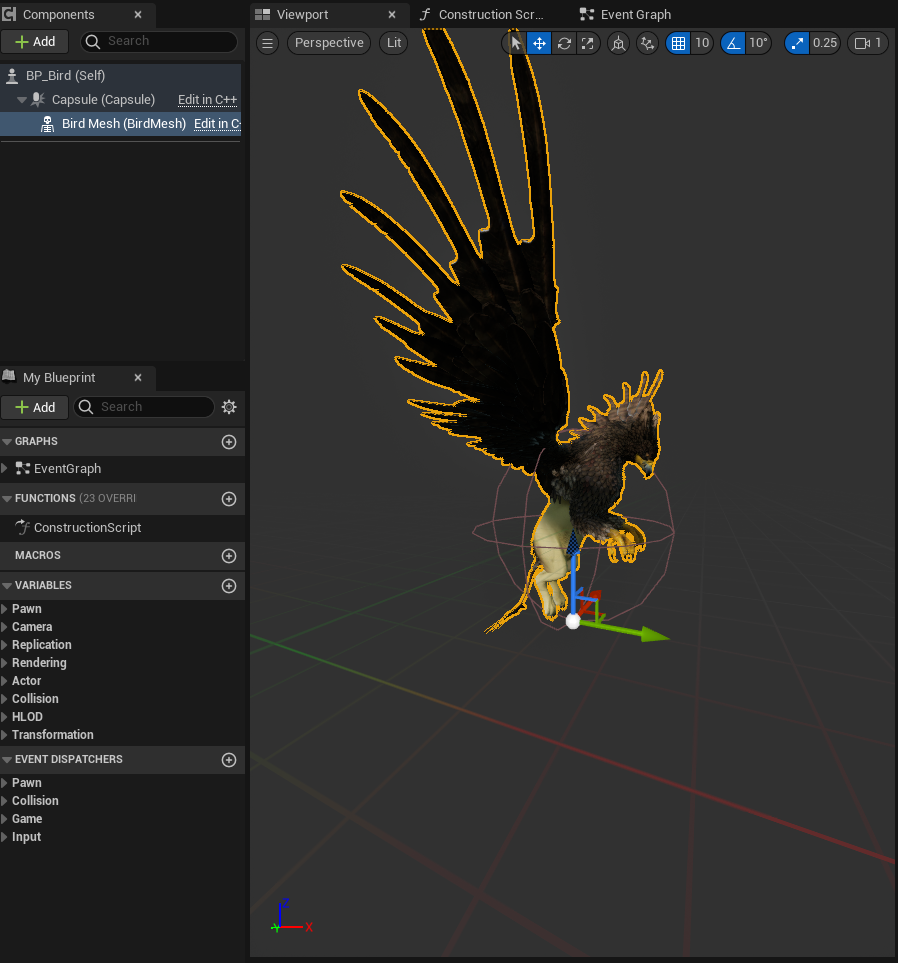The width and height of the screenshot is (898, 963).
Task: Open the Lit view mode dropdown
Action: (x=394, y=43)
